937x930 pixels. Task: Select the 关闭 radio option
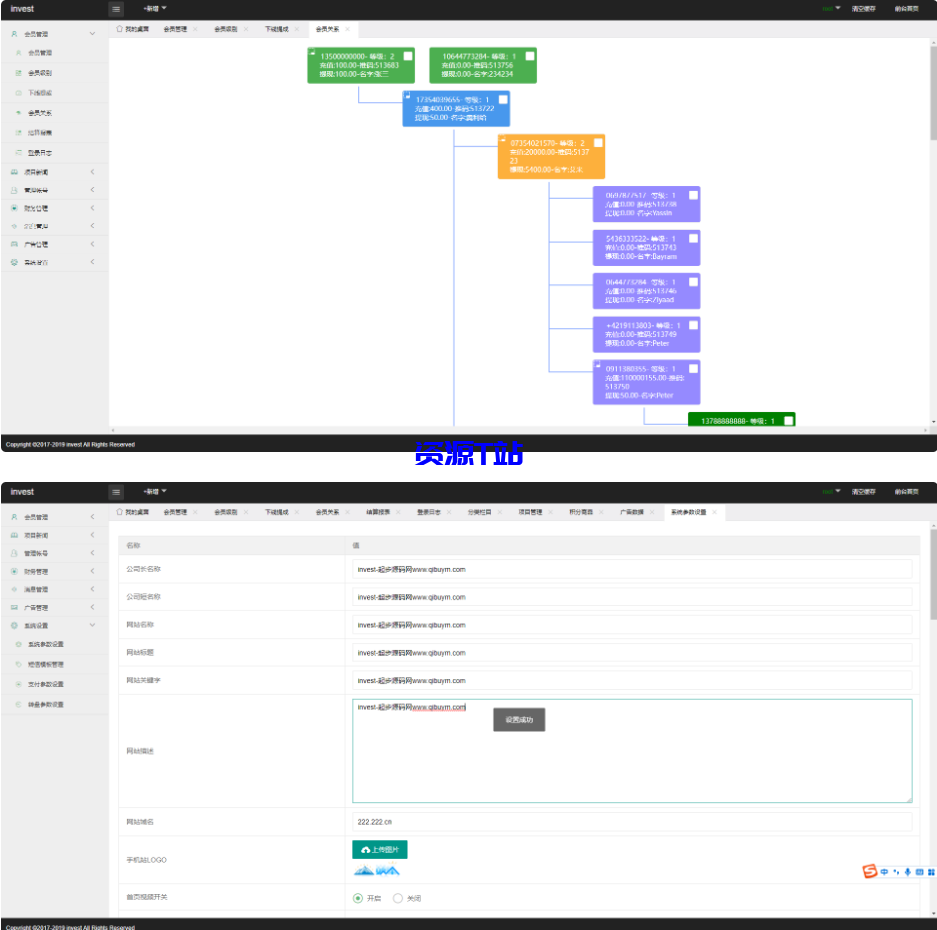pyautogui.click(x=398, y=898)
